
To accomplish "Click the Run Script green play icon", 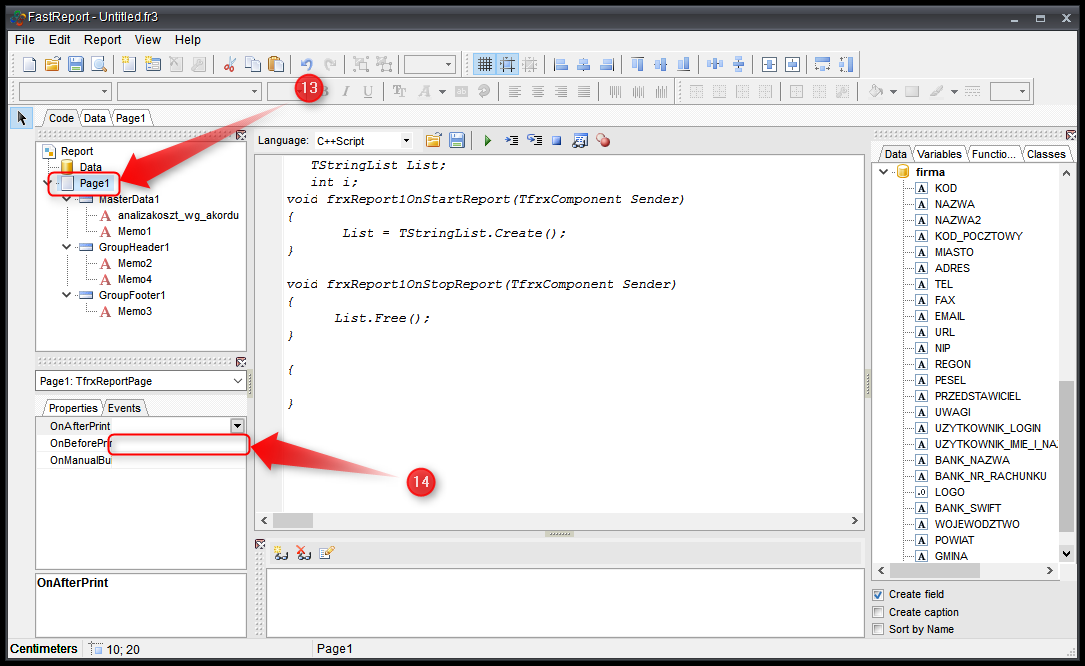I will 488,141.
